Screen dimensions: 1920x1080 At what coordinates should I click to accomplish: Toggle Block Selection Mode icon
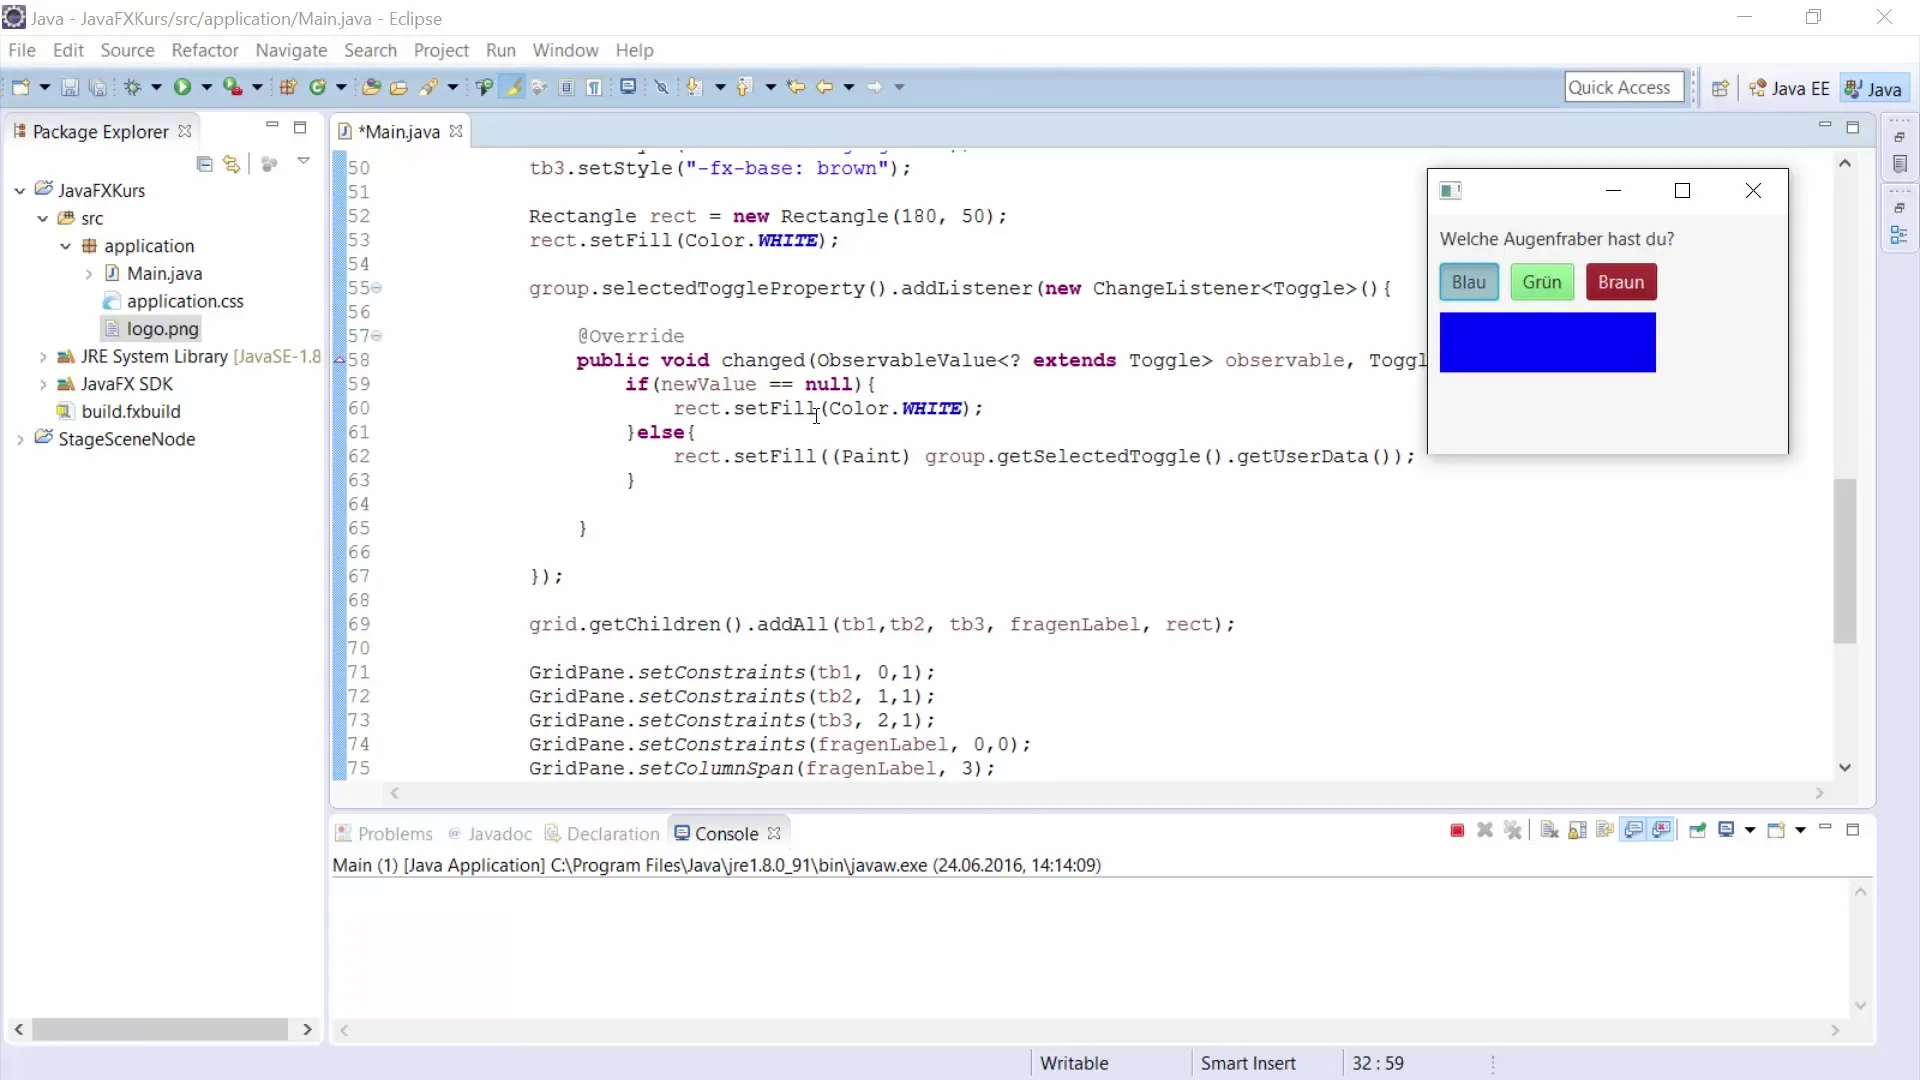click(x=567, y=87)
